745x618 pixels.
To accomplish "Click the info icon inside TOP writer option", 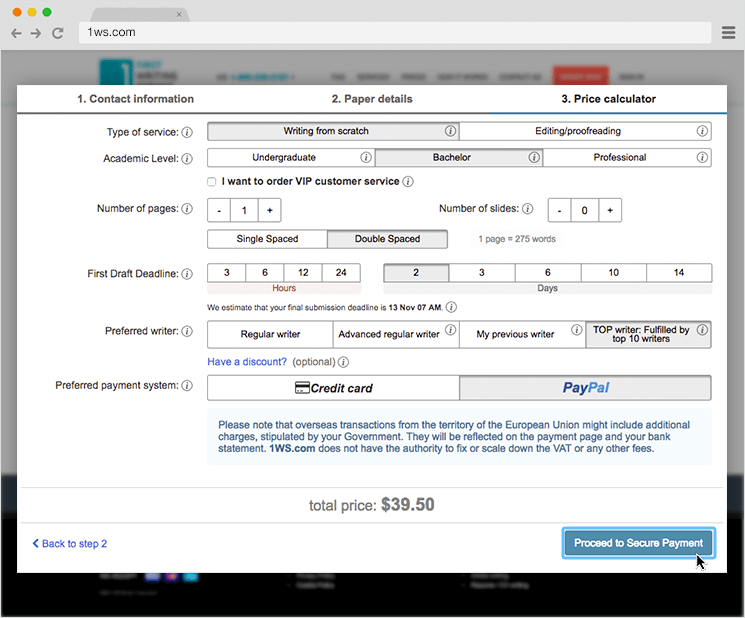I will (x=702, y=330).
